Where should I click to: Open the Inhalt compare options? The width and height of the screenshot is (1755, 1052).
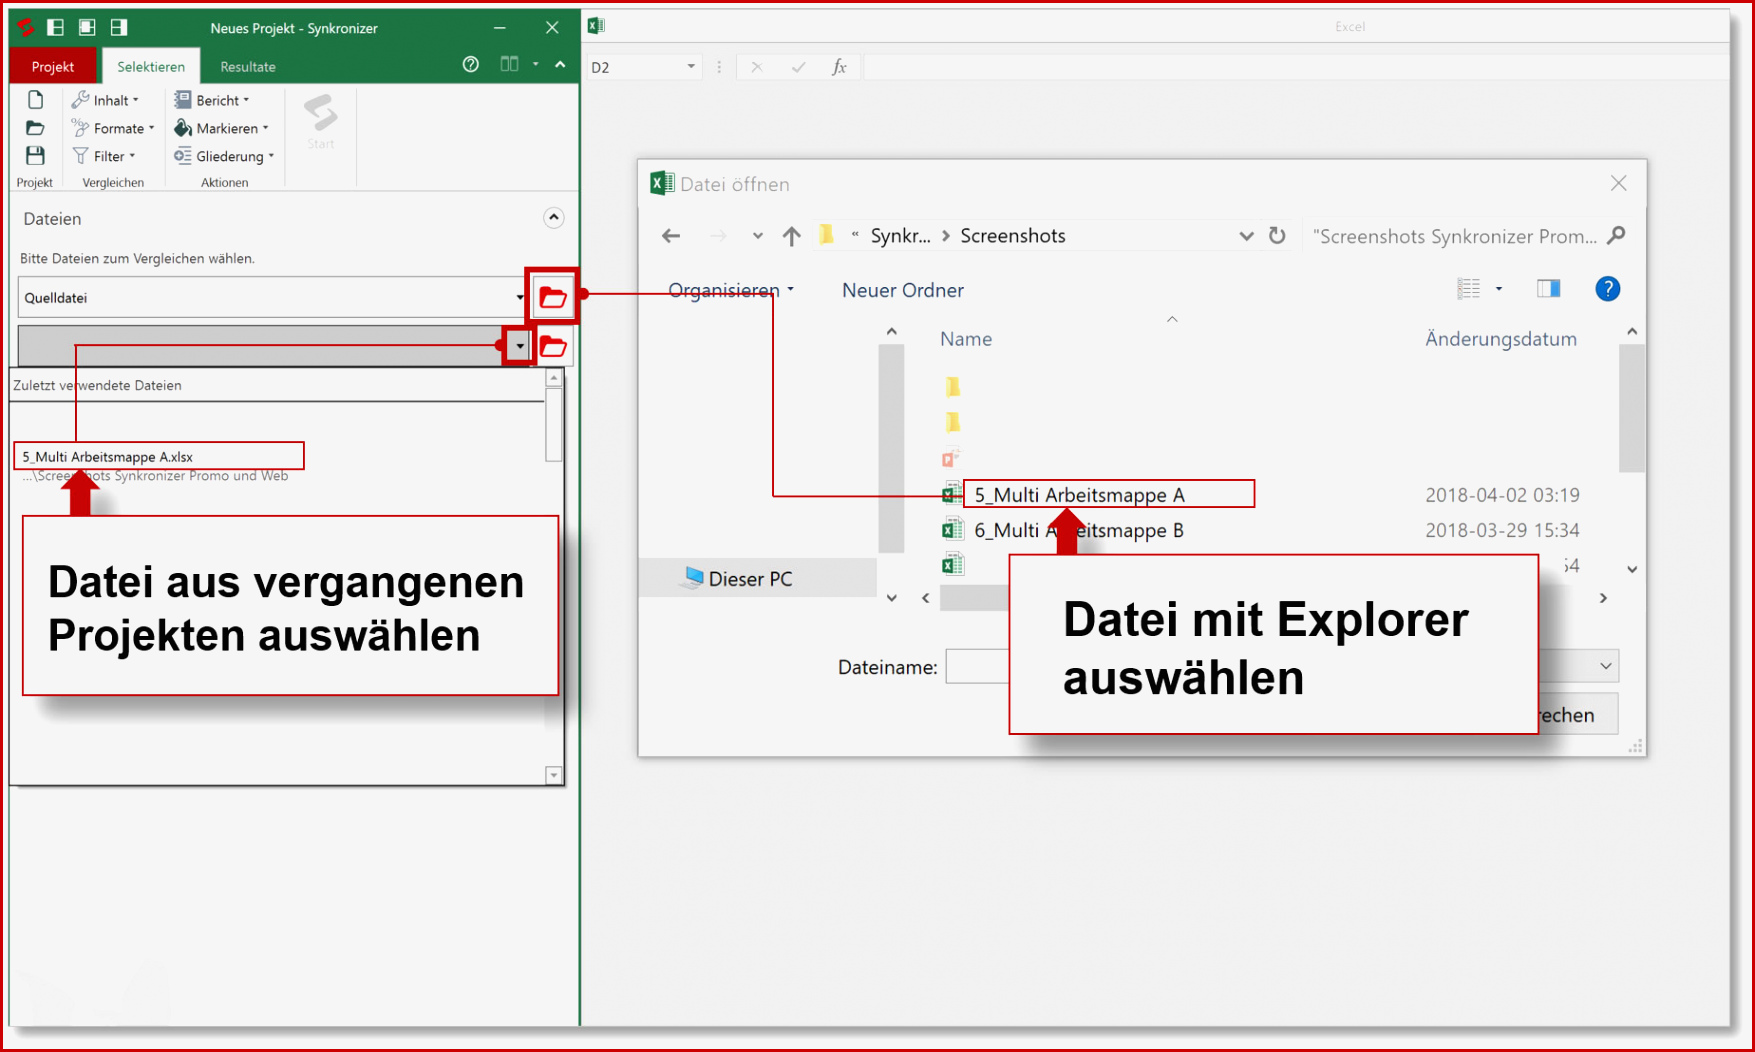pyautogui.click(x=106, y=100)
